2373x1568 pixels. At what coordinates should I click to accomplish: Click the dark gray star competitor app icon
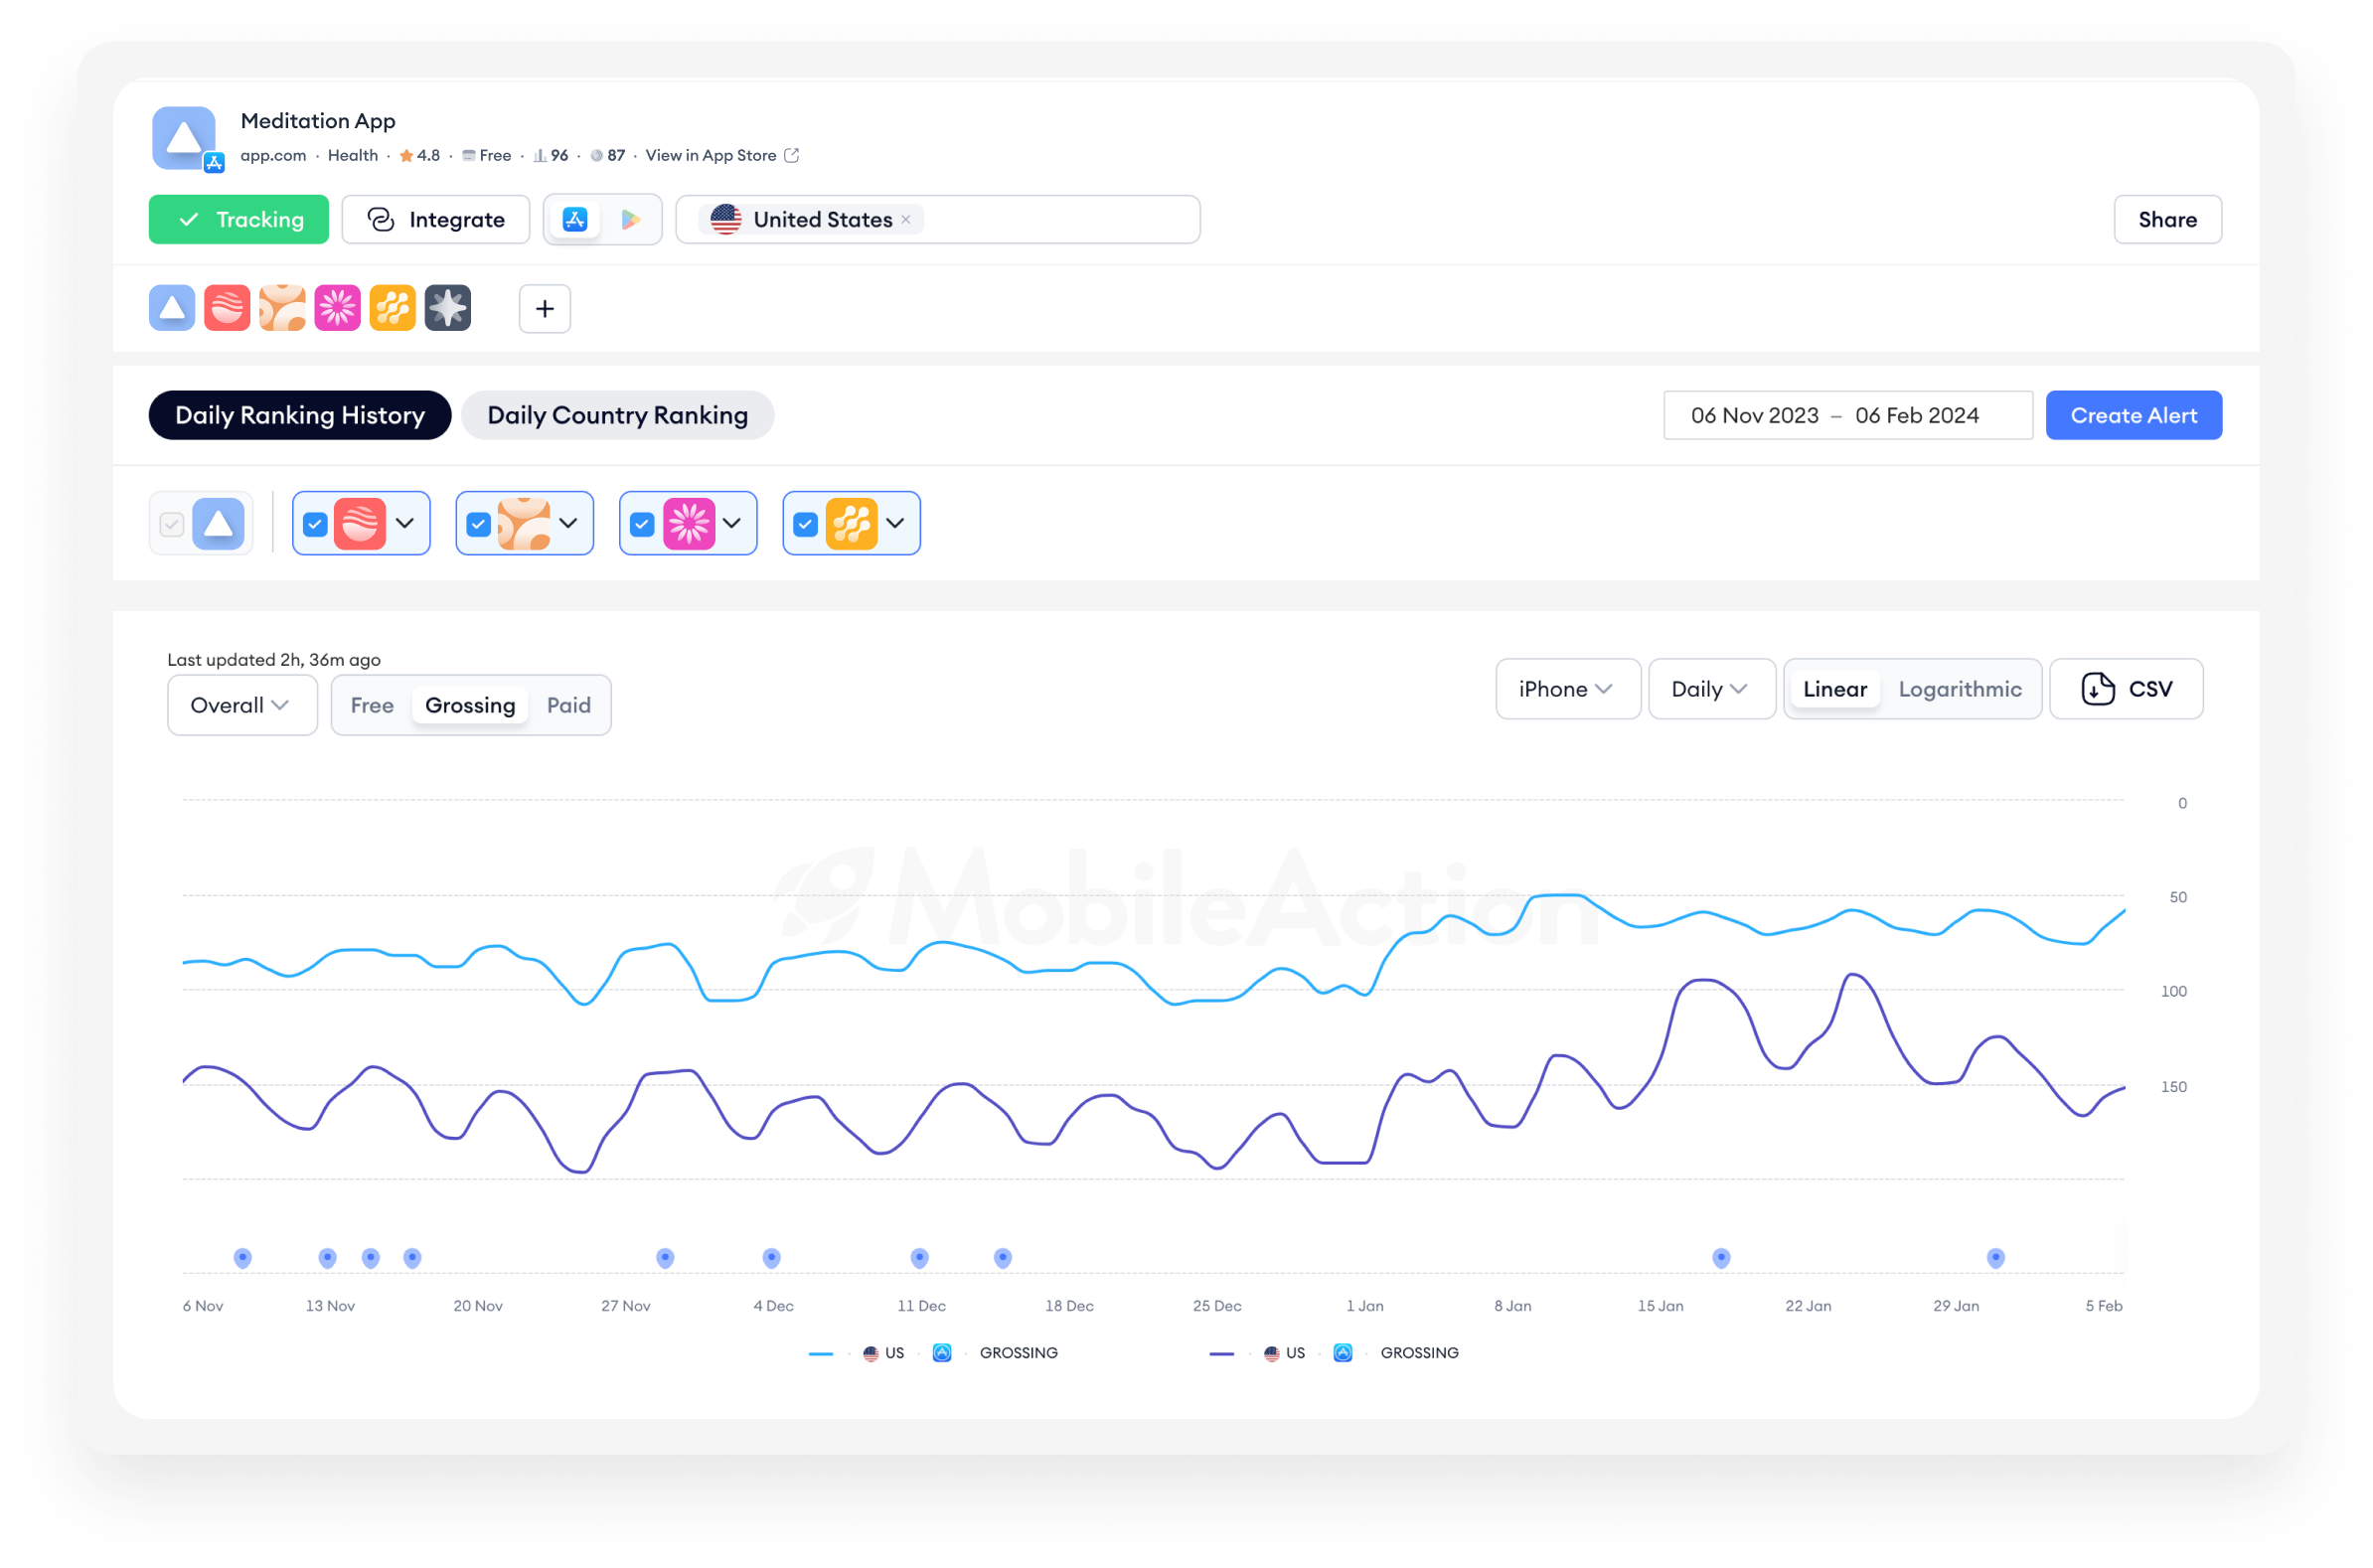point(447,308)
